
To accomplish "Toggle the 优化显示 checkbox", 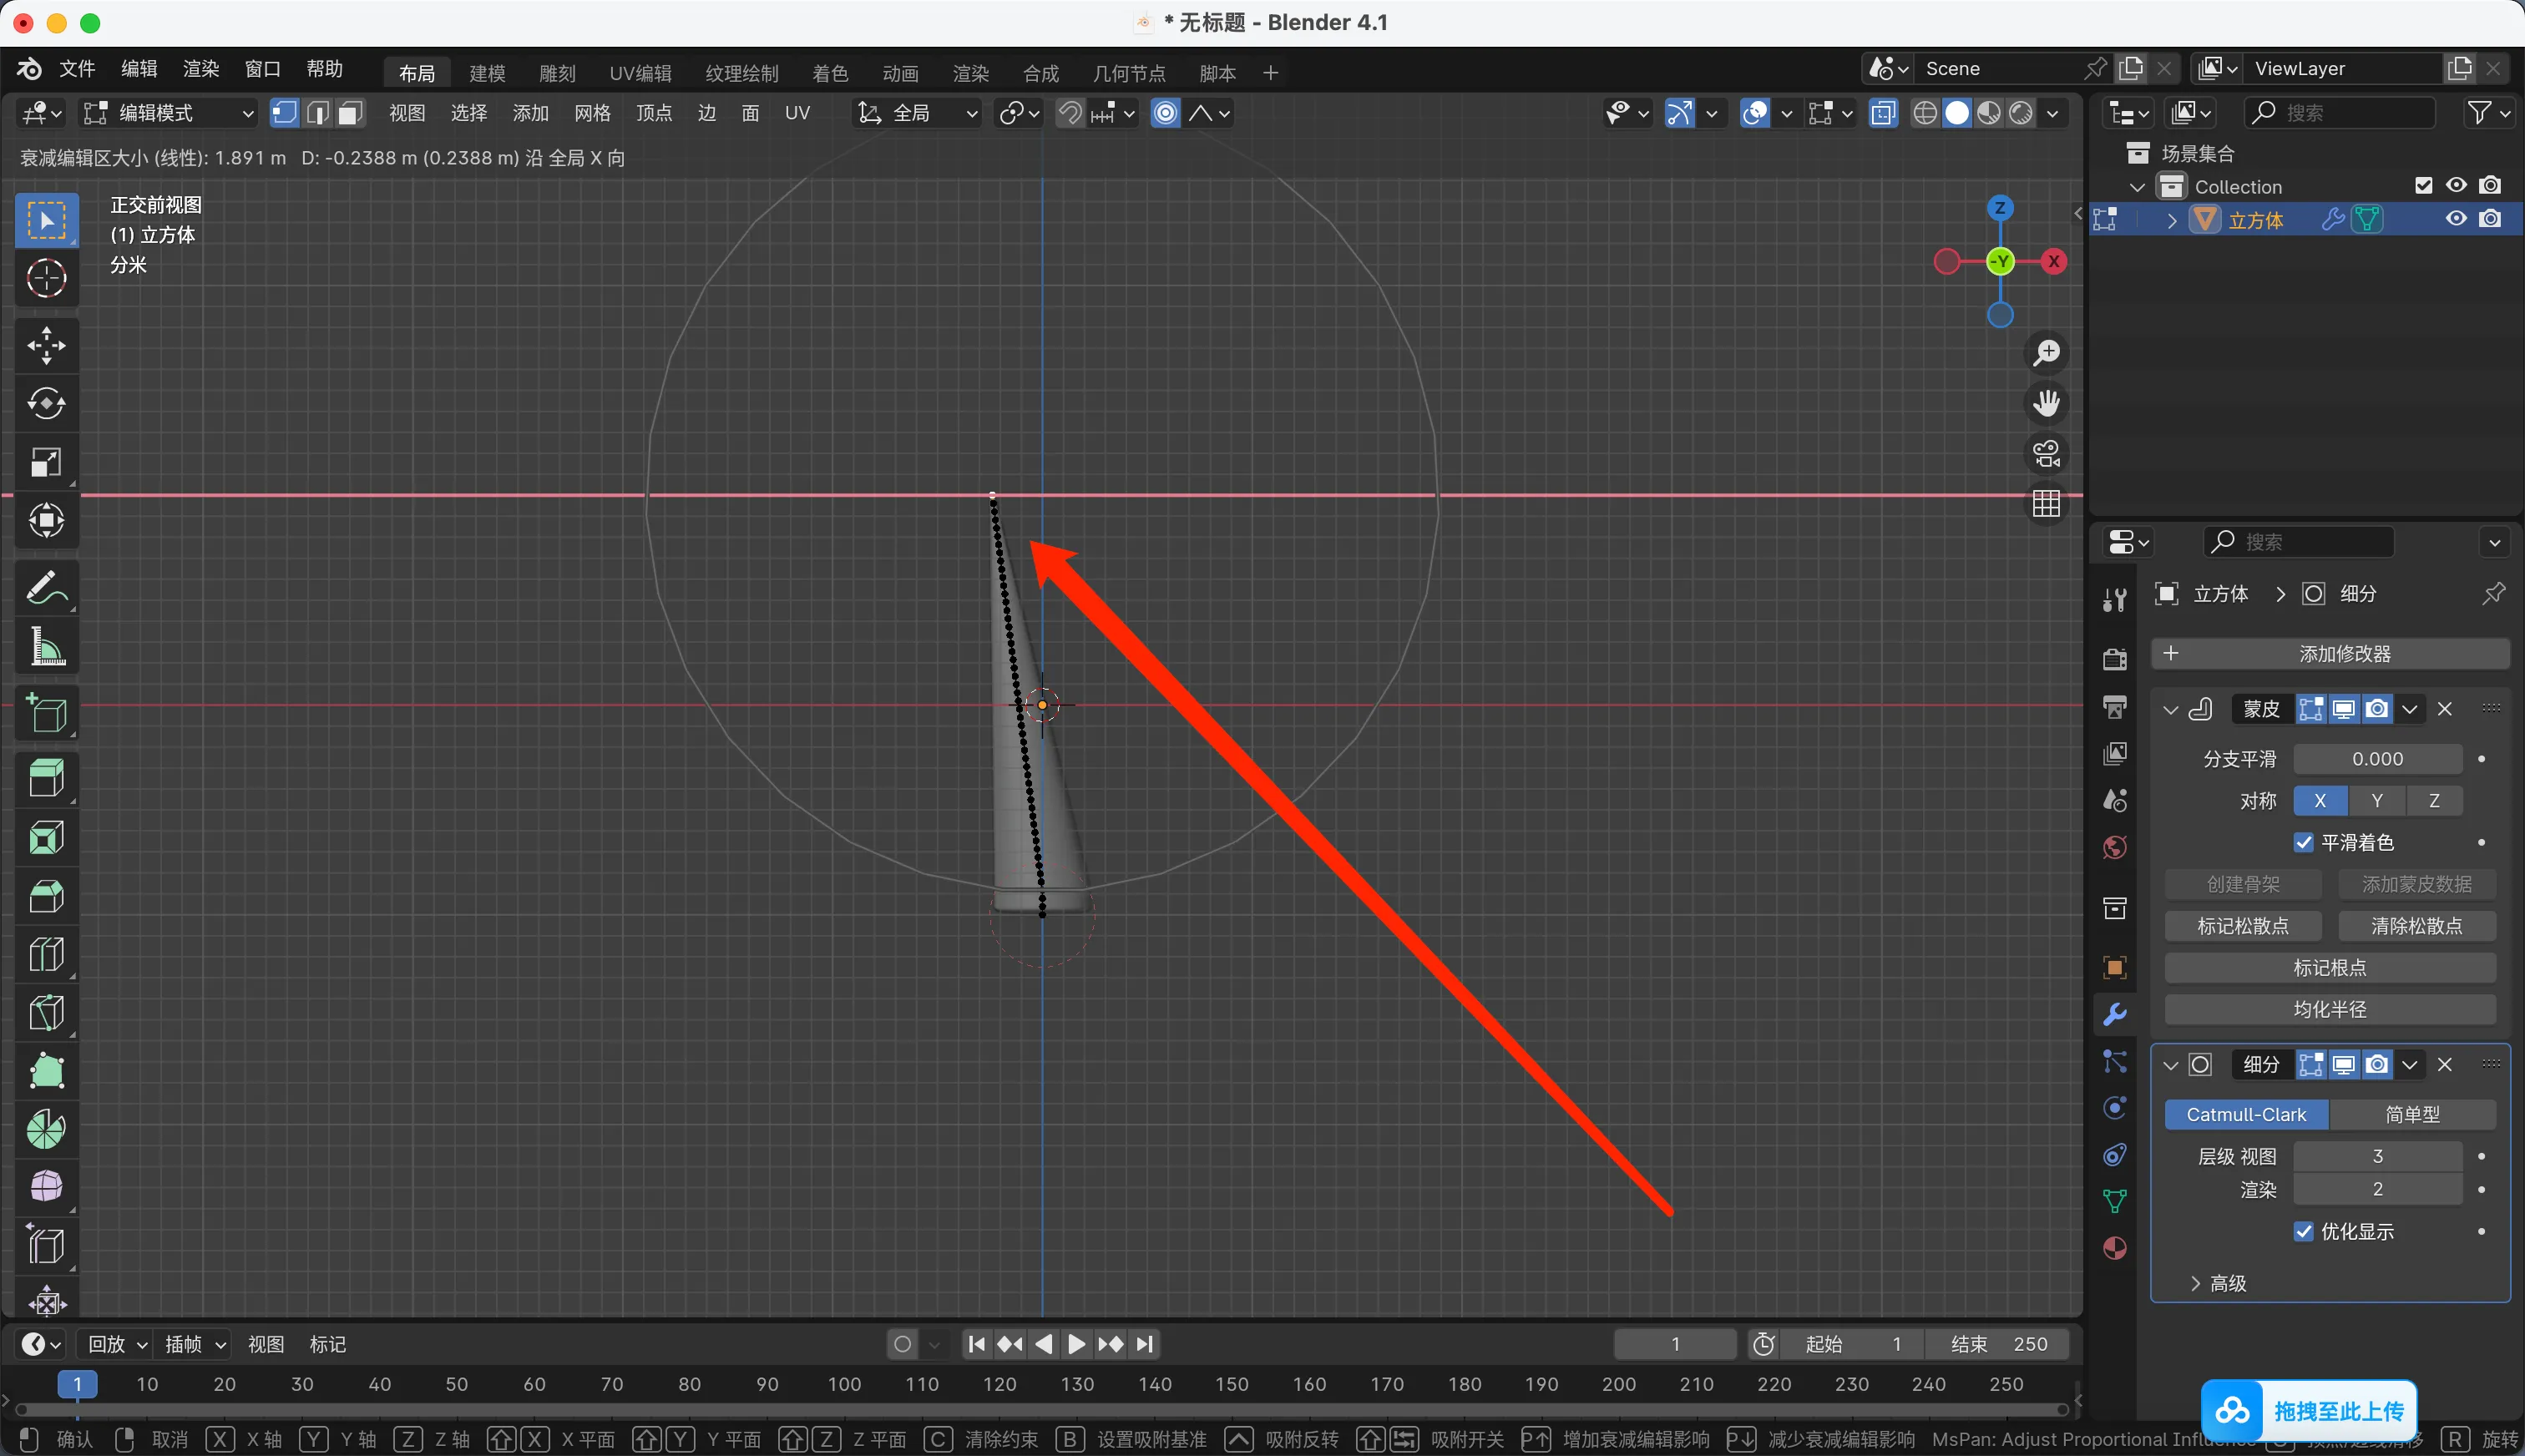I will point(2304,1232).
